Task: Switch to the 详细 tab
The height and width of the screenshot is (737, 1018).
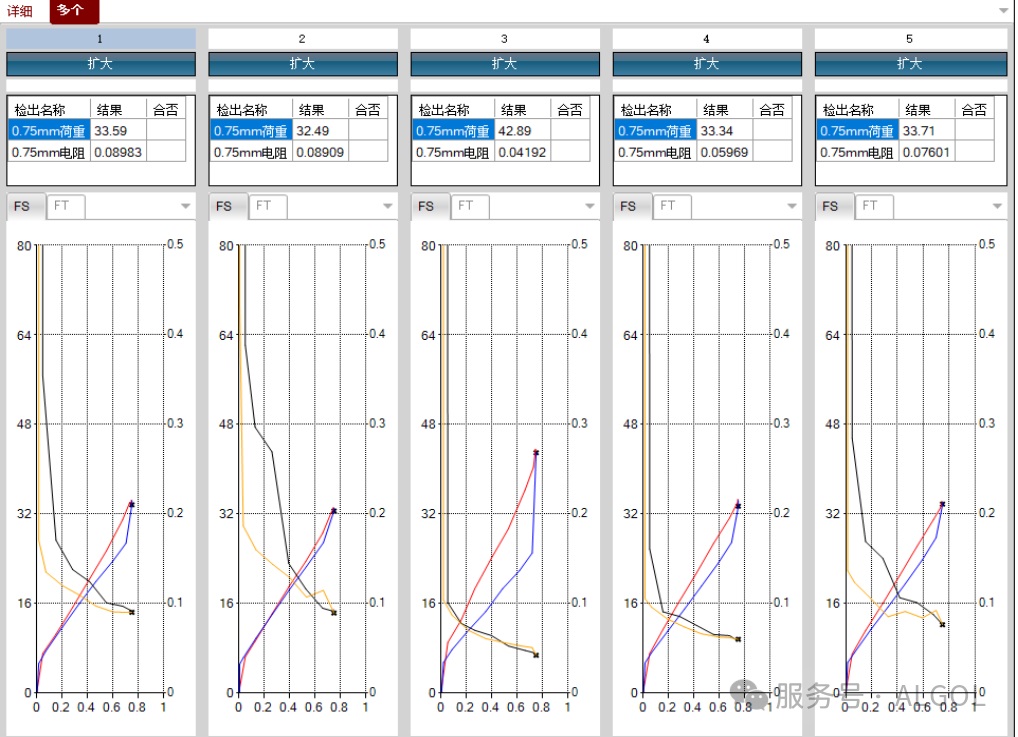Action: (x=19, y=11)
